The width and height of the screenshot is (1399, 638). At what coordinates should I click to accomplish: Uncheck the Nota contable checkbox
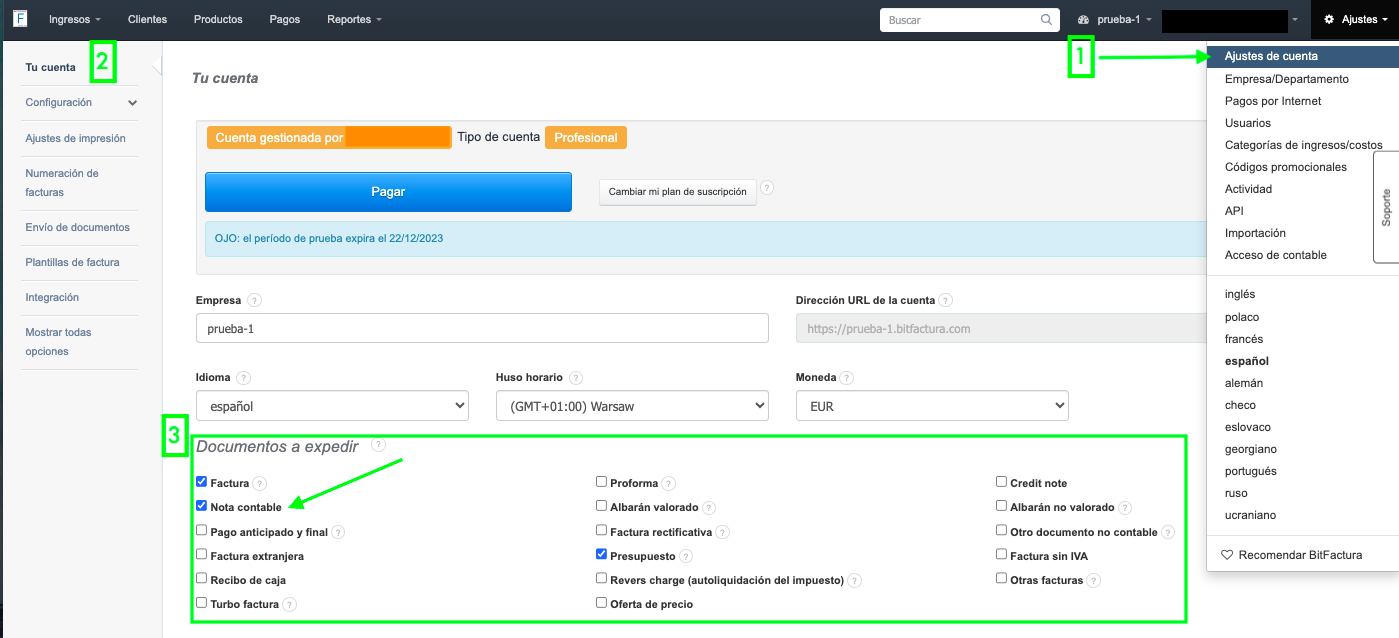point(202,506)
